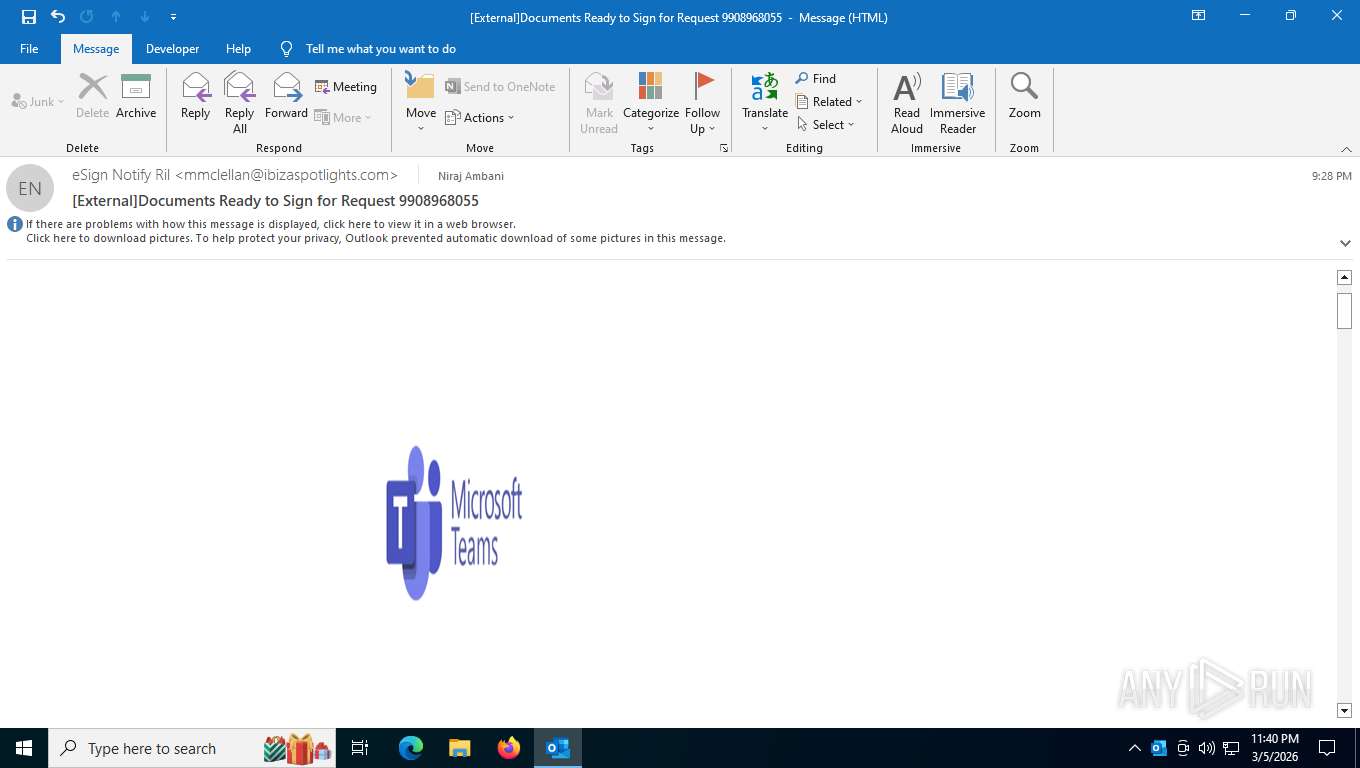Click the scroll up arrow of message pane

[x=1344, y=277]
